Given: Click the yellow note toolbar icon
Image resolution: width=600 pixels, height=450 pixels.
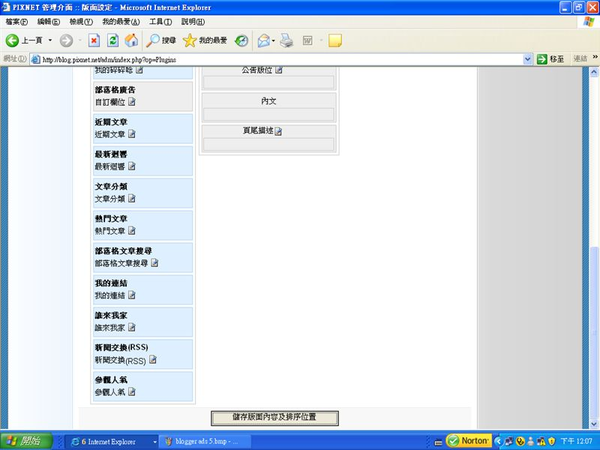Looking at the screenshot, I should 335,40.
